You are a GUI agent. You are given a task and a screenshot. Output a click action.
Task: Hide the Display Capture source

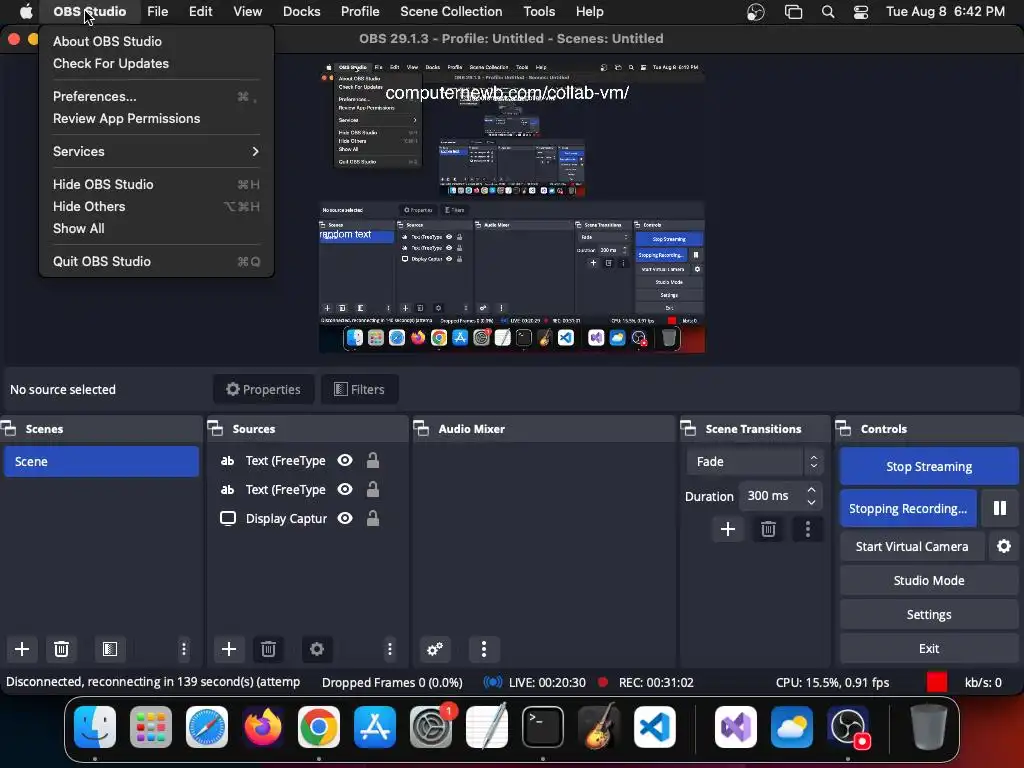point(345,518)
